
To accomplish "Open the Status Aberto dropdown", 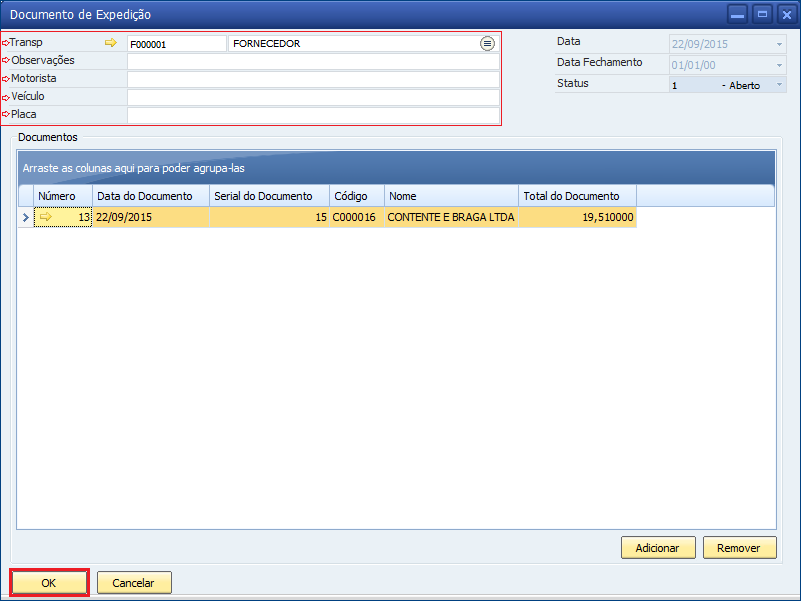I will (x=780, y=85).
